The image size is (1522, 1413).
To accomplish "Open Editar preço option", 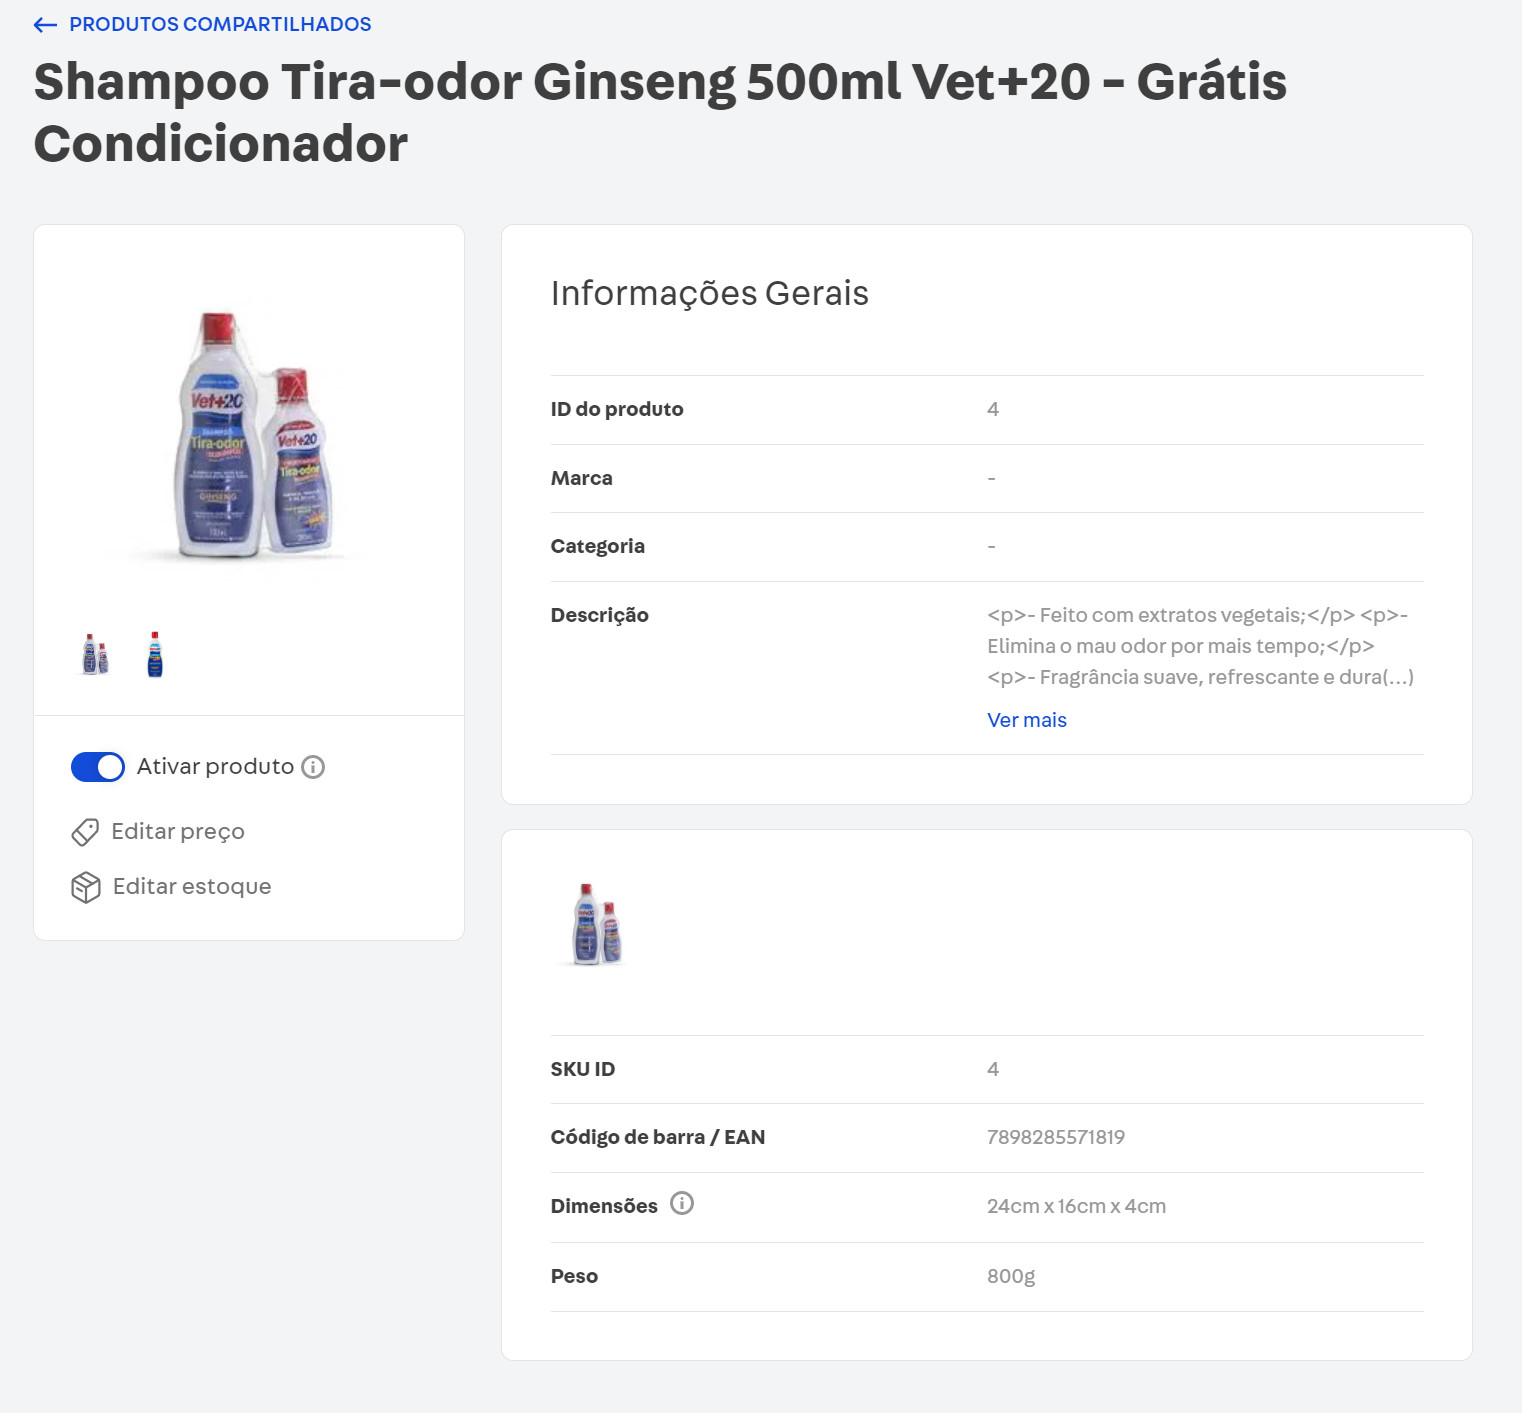I will tap(178, 832).
